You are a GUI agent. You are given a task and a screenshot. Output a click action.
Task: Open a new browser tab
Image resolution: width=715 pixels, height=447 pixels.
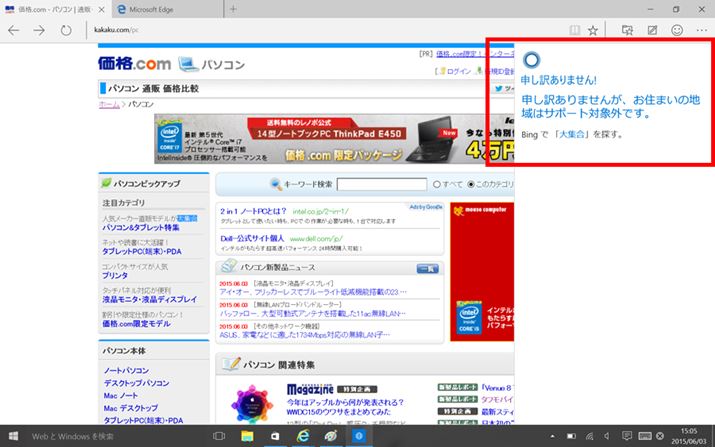pyautogui.click(x=233, y=9)
